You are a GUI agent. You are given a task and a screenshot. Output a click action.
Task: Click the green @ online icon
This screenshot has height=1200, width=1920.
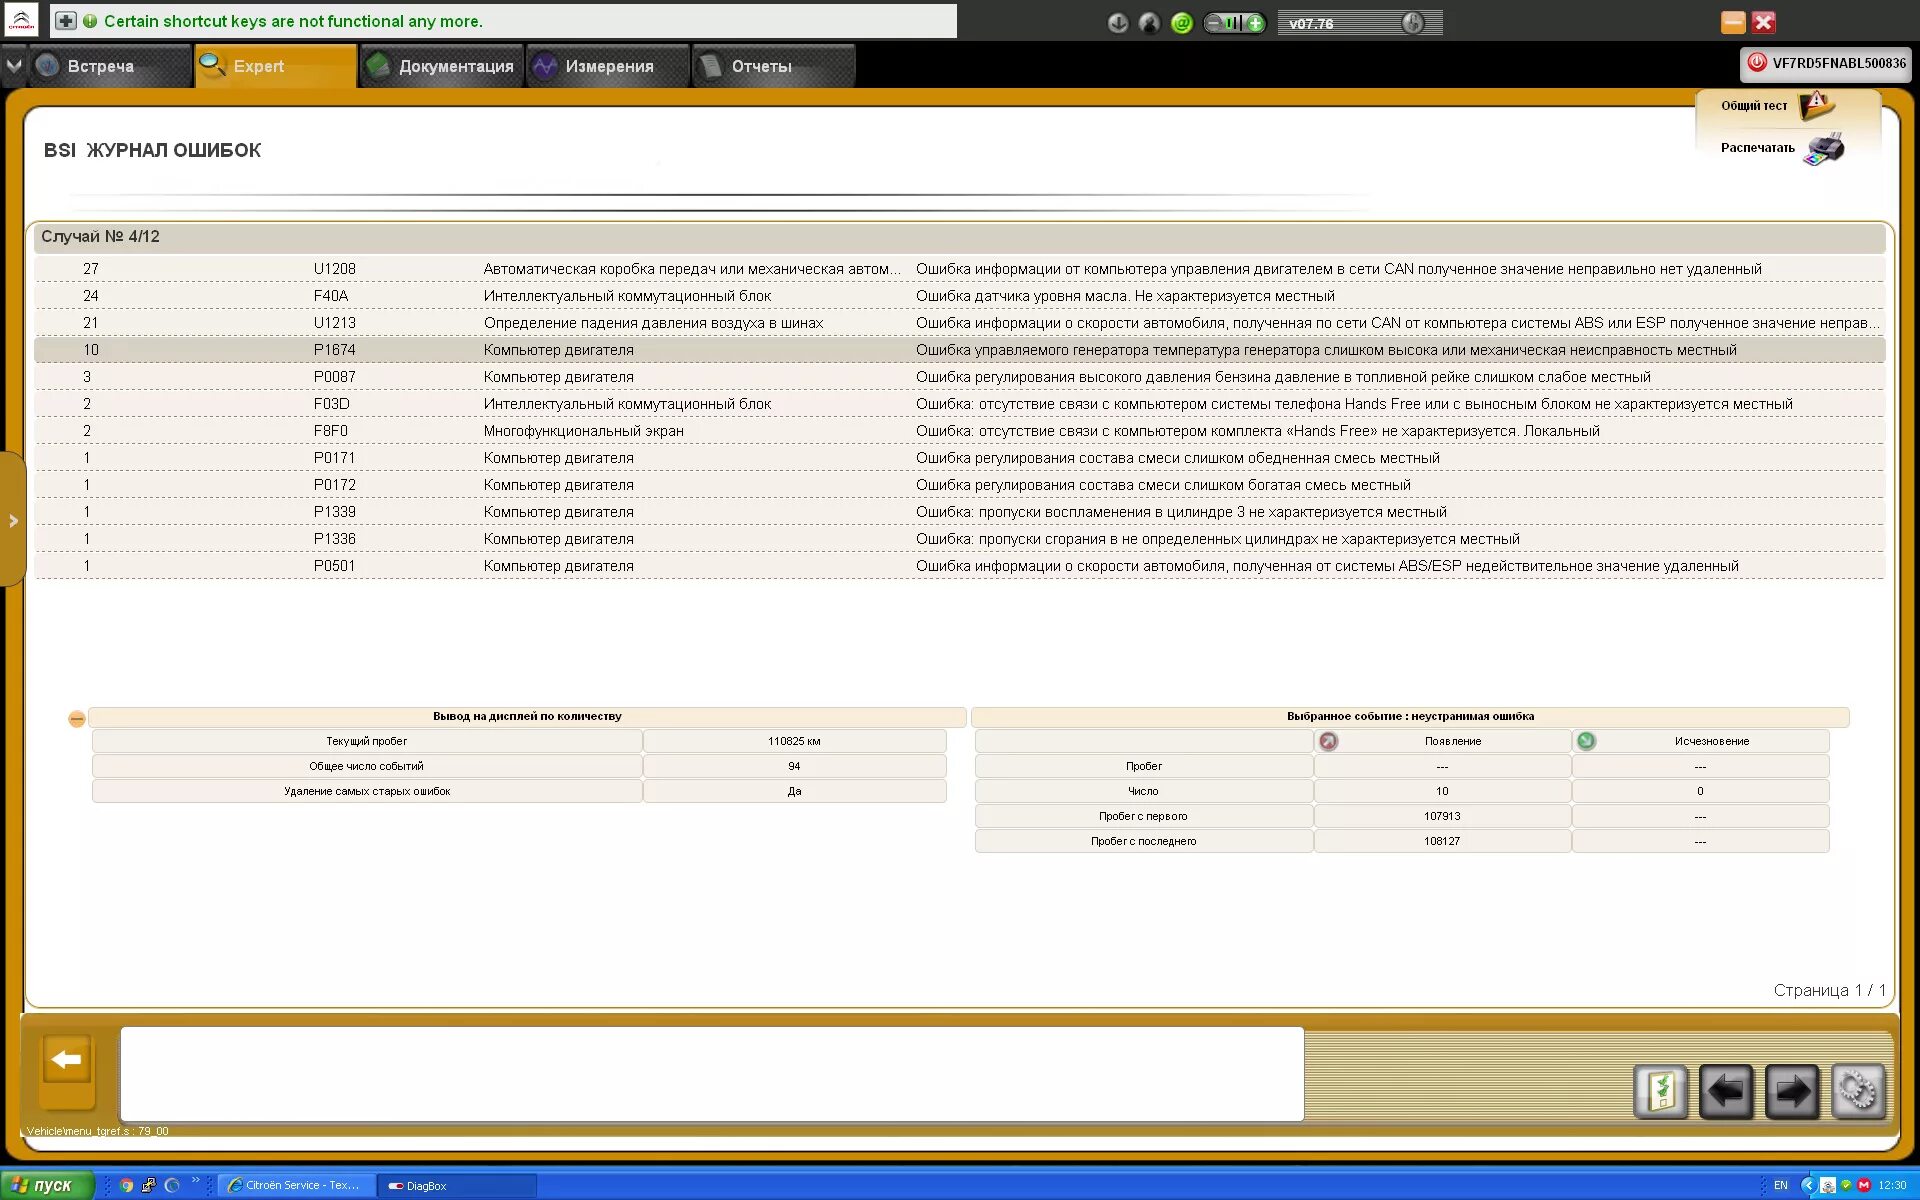pos(1181,23)
